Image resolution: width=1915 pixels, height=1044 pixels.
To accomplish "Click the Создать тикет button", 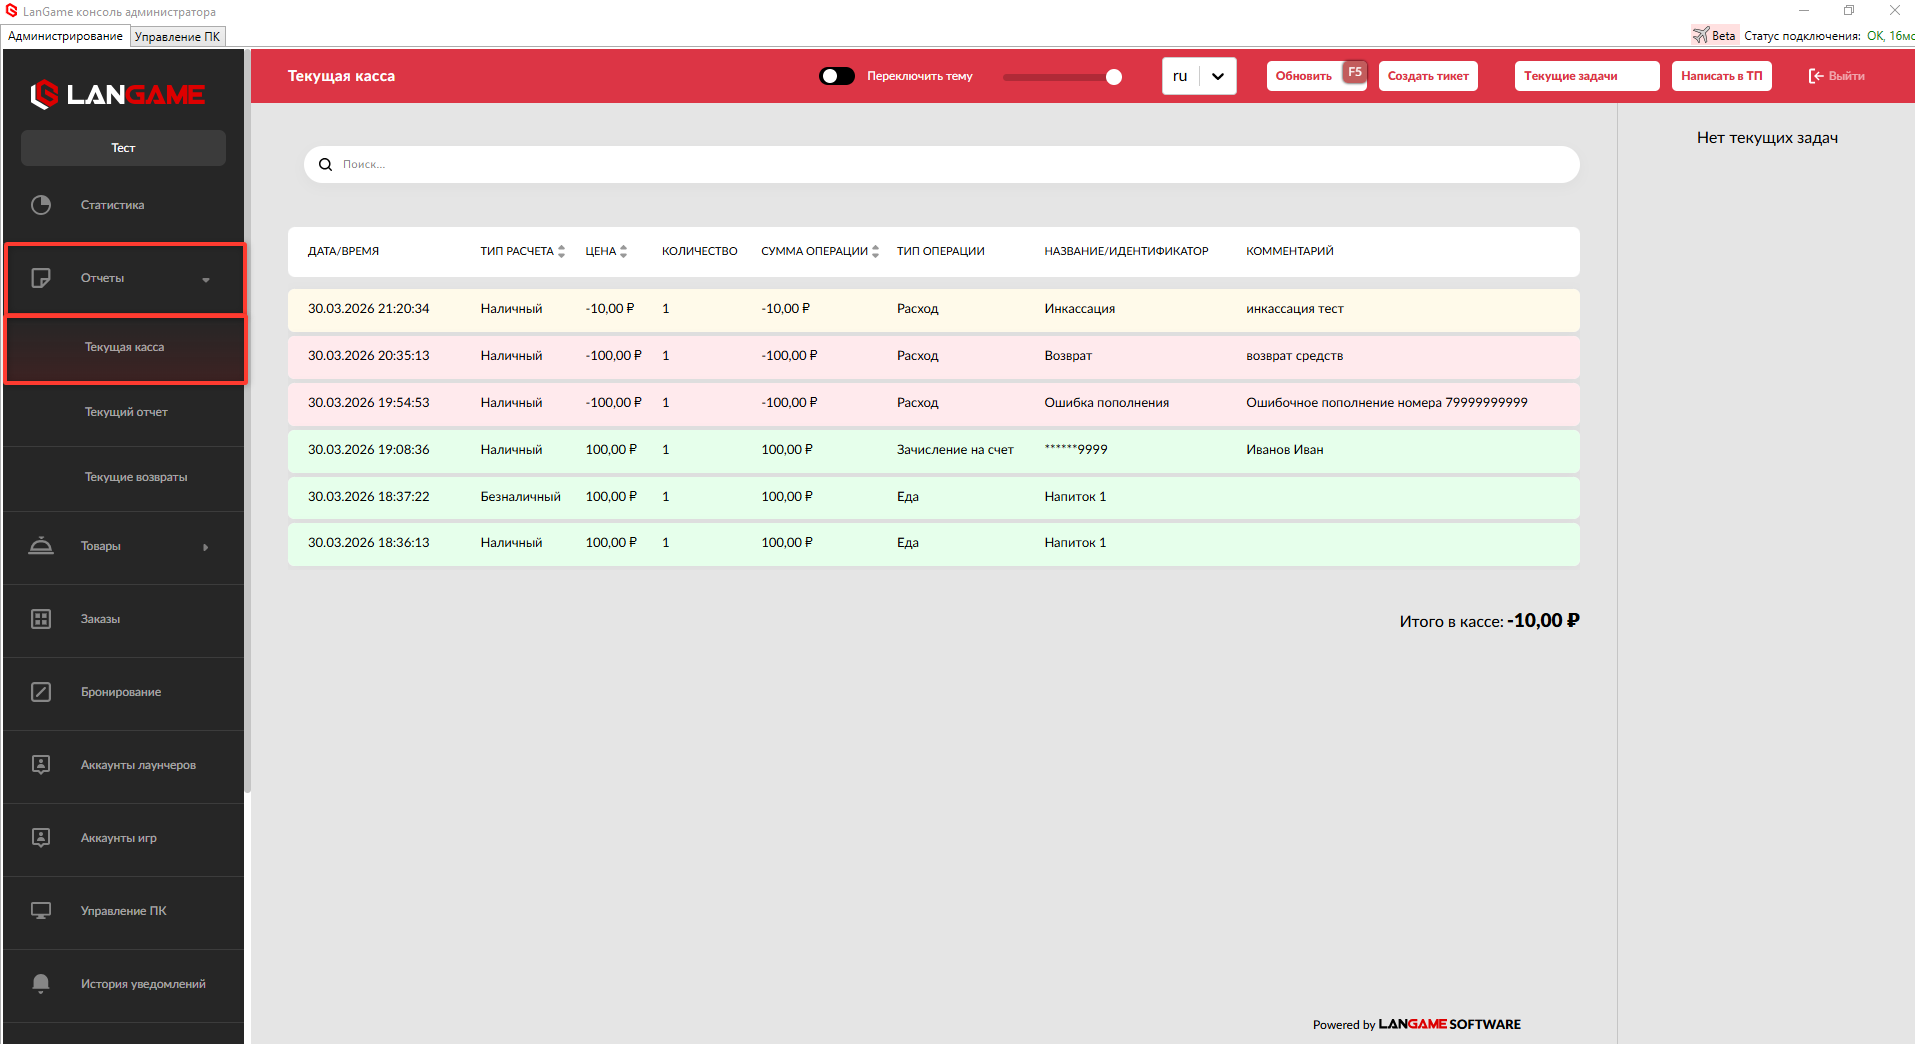I will click(x=1428, y=76).
